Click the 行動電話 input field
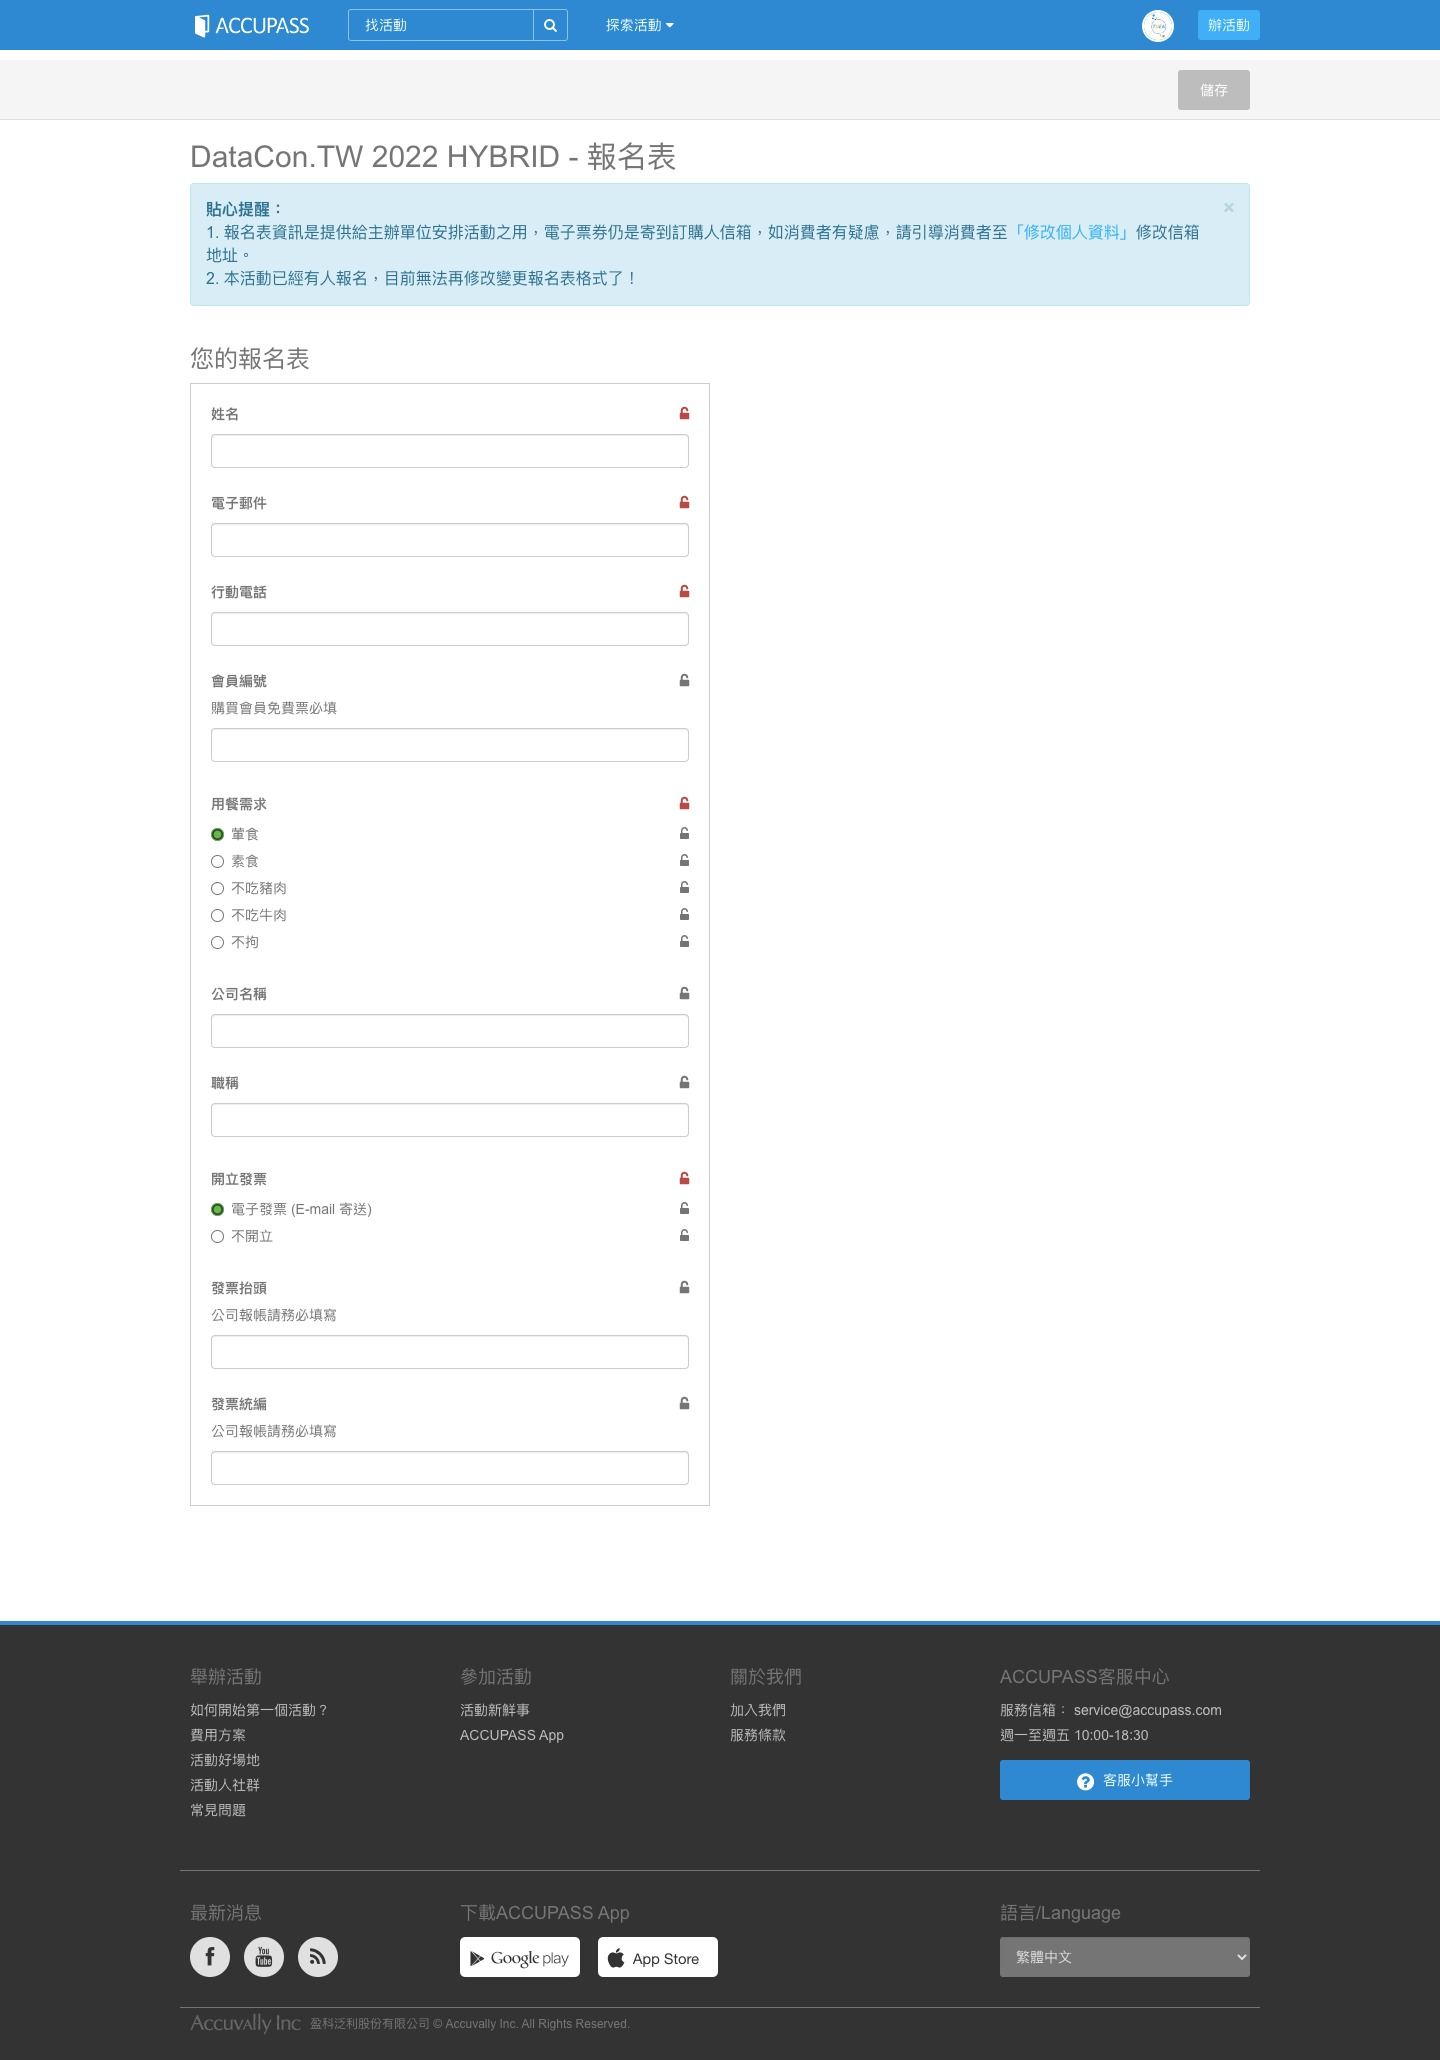 click(x=450, y=629)
